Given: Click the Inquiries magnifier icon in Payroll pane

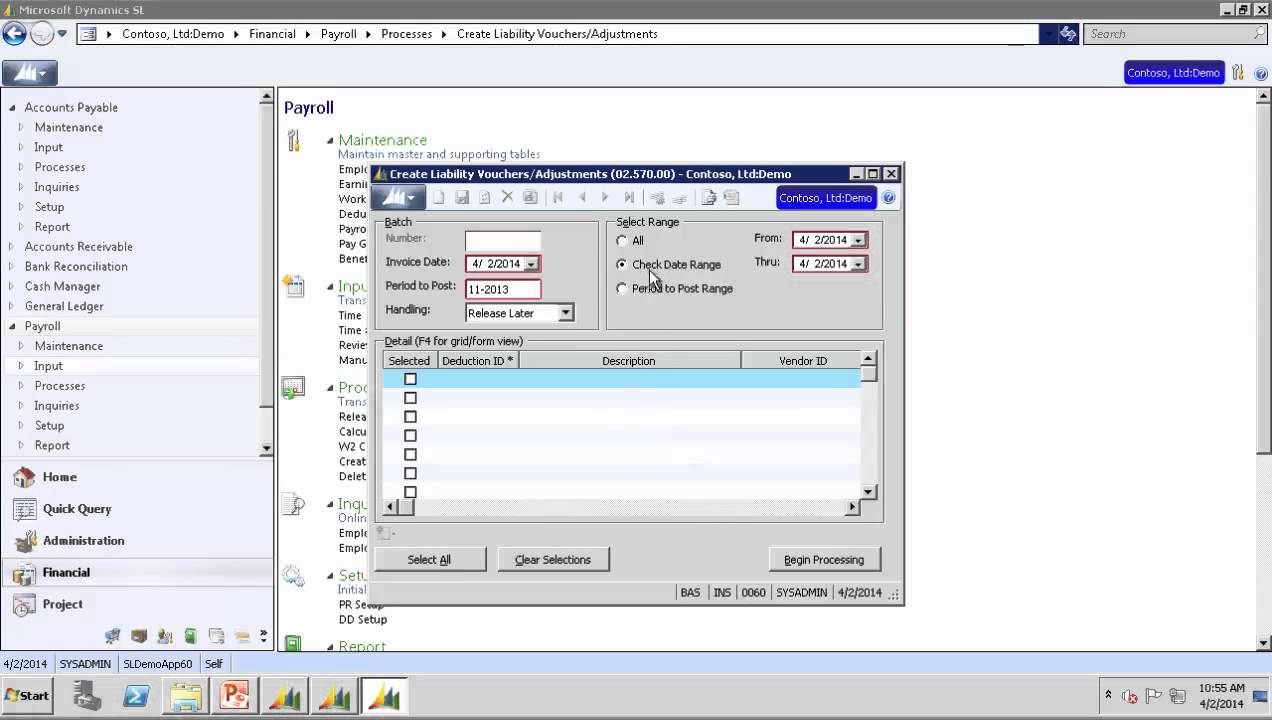Looking at the screenshot, I should 293,505.
